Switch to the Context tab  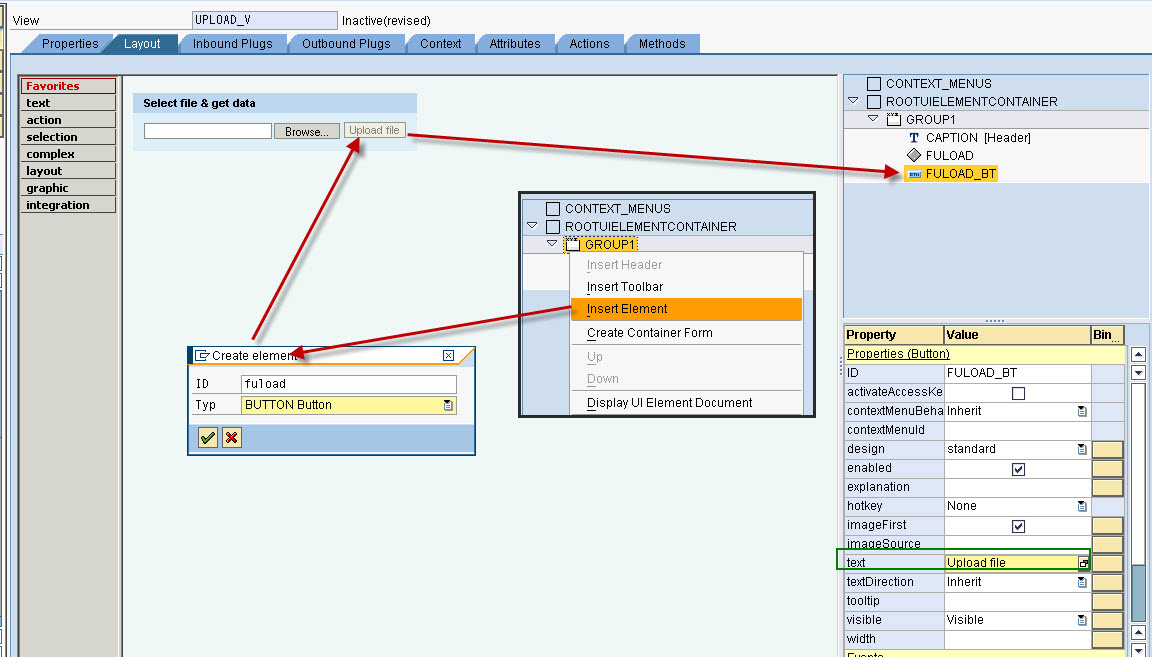[x=440, y=43]
